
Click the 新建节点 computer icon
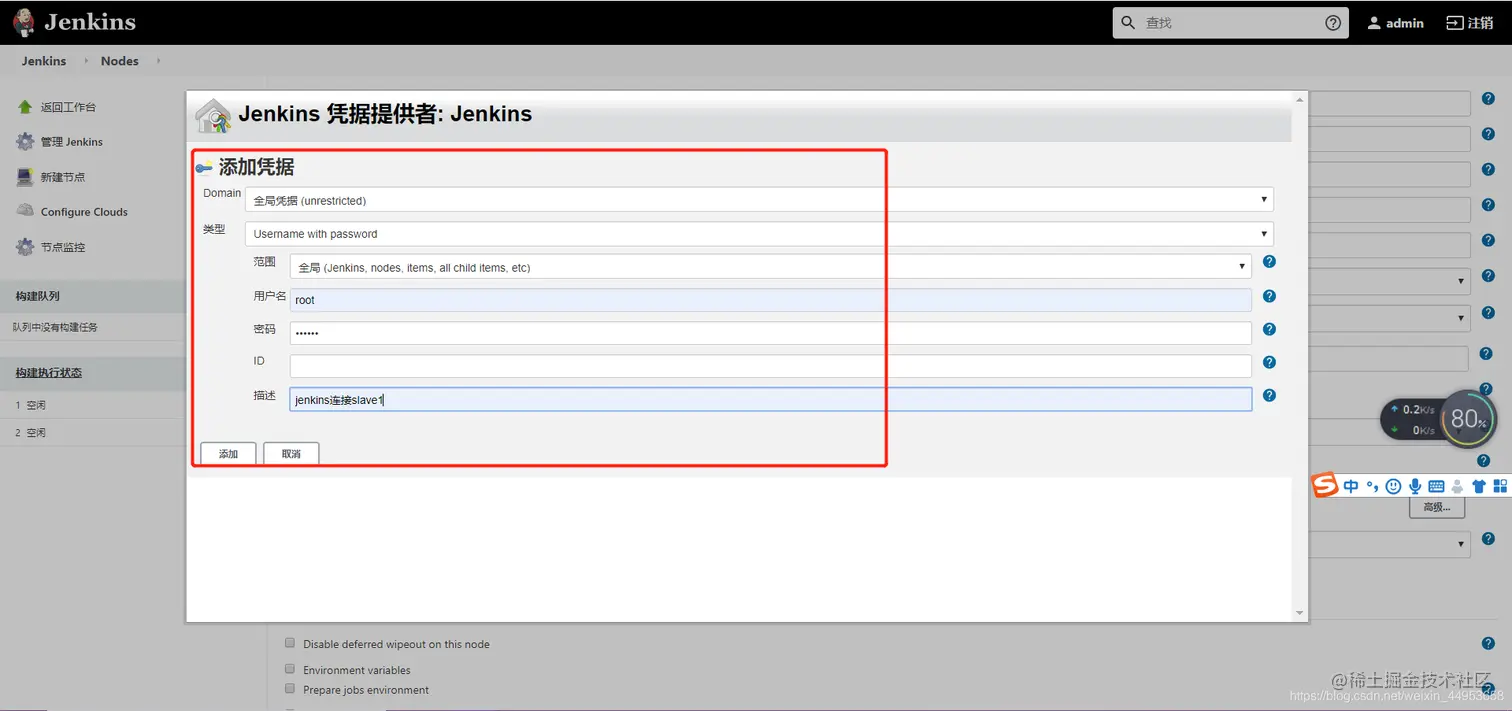(x=25, y=177)
